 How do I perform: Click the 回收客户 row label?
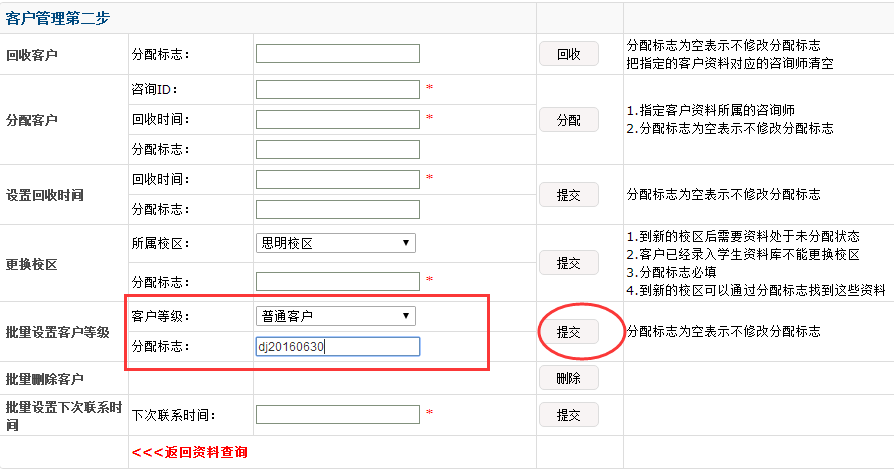tap(32, 55)
